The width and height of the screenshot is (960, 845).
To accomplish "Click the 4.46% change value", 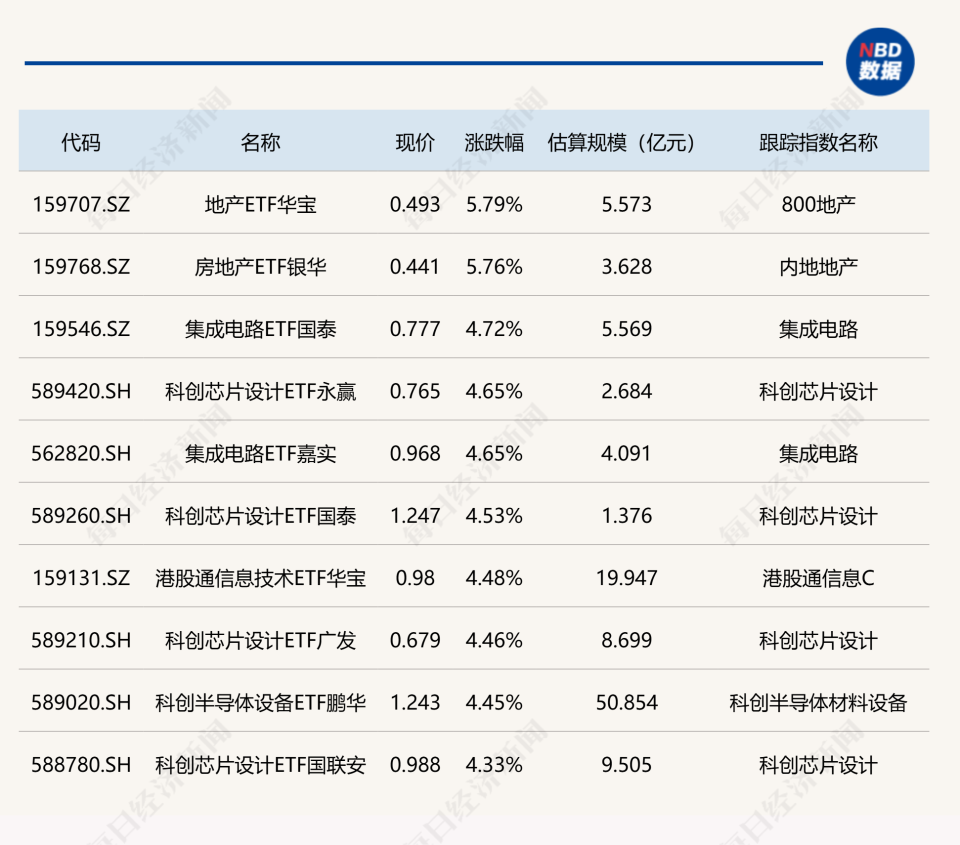I will (x=494, y=640).
